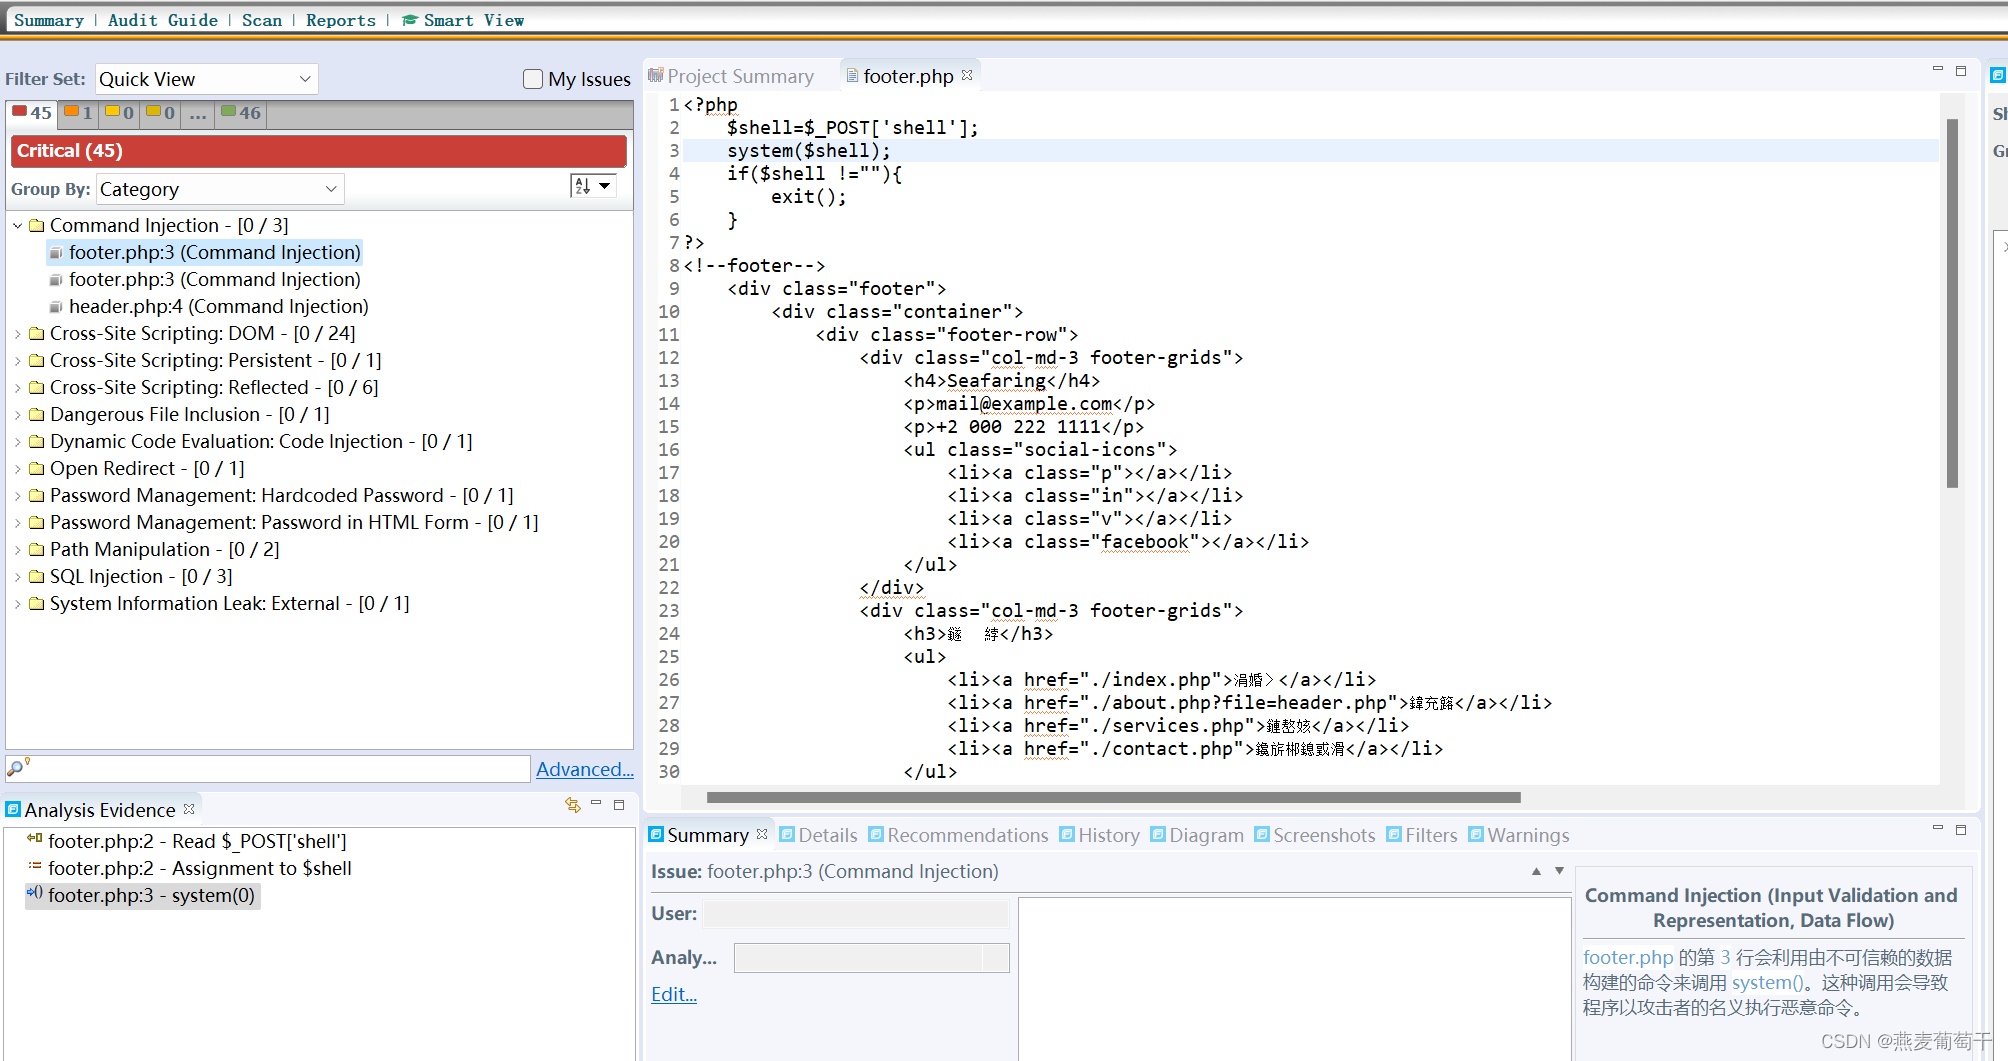
Task: Click the Critical (45) header bar
Action: click(x=319, y=151)
